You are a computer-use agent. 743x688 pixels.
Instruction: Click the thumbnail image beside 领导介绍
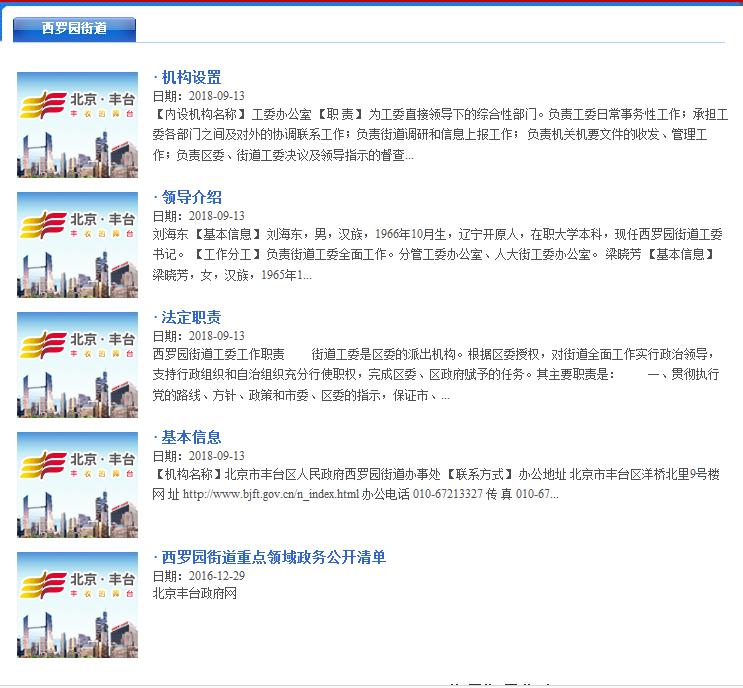point(78,245)
